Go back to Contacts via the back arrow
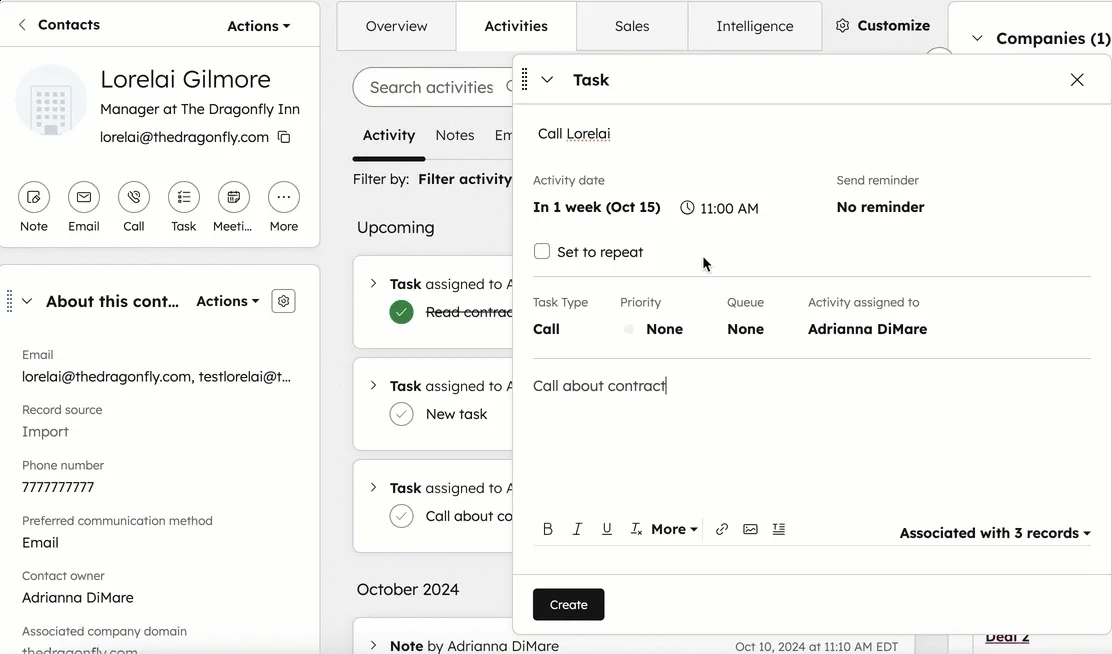1112x654 pixels. 22,25
